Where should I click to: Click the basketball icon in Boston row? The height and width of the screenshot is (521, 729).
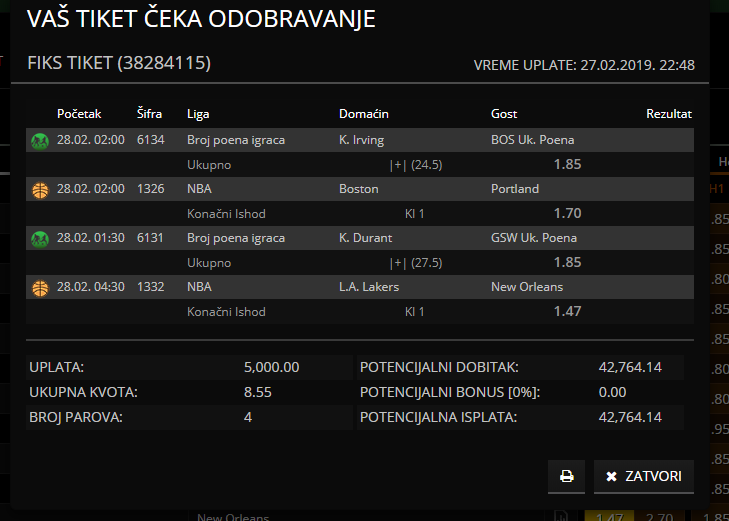tap(40, 190)
